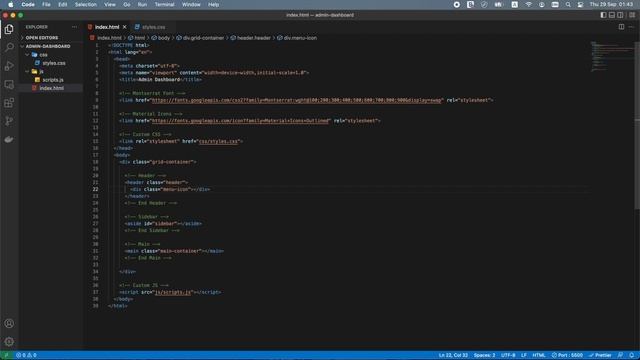Collapse the js folder
This screenshot has height=360, width=640.
tap(41, 71)
